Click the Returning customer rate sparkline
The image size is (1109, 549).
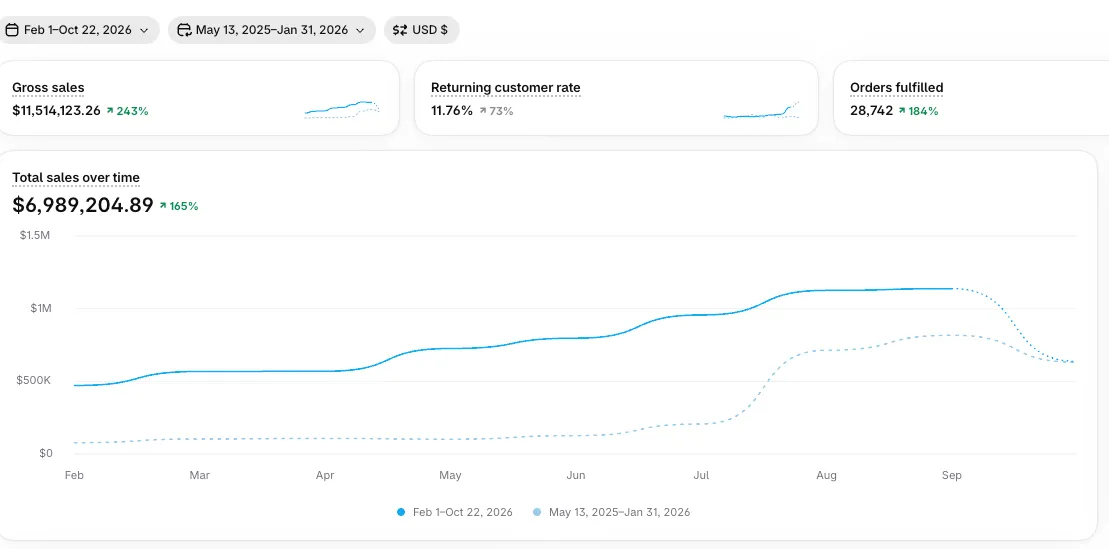point(762,110)
